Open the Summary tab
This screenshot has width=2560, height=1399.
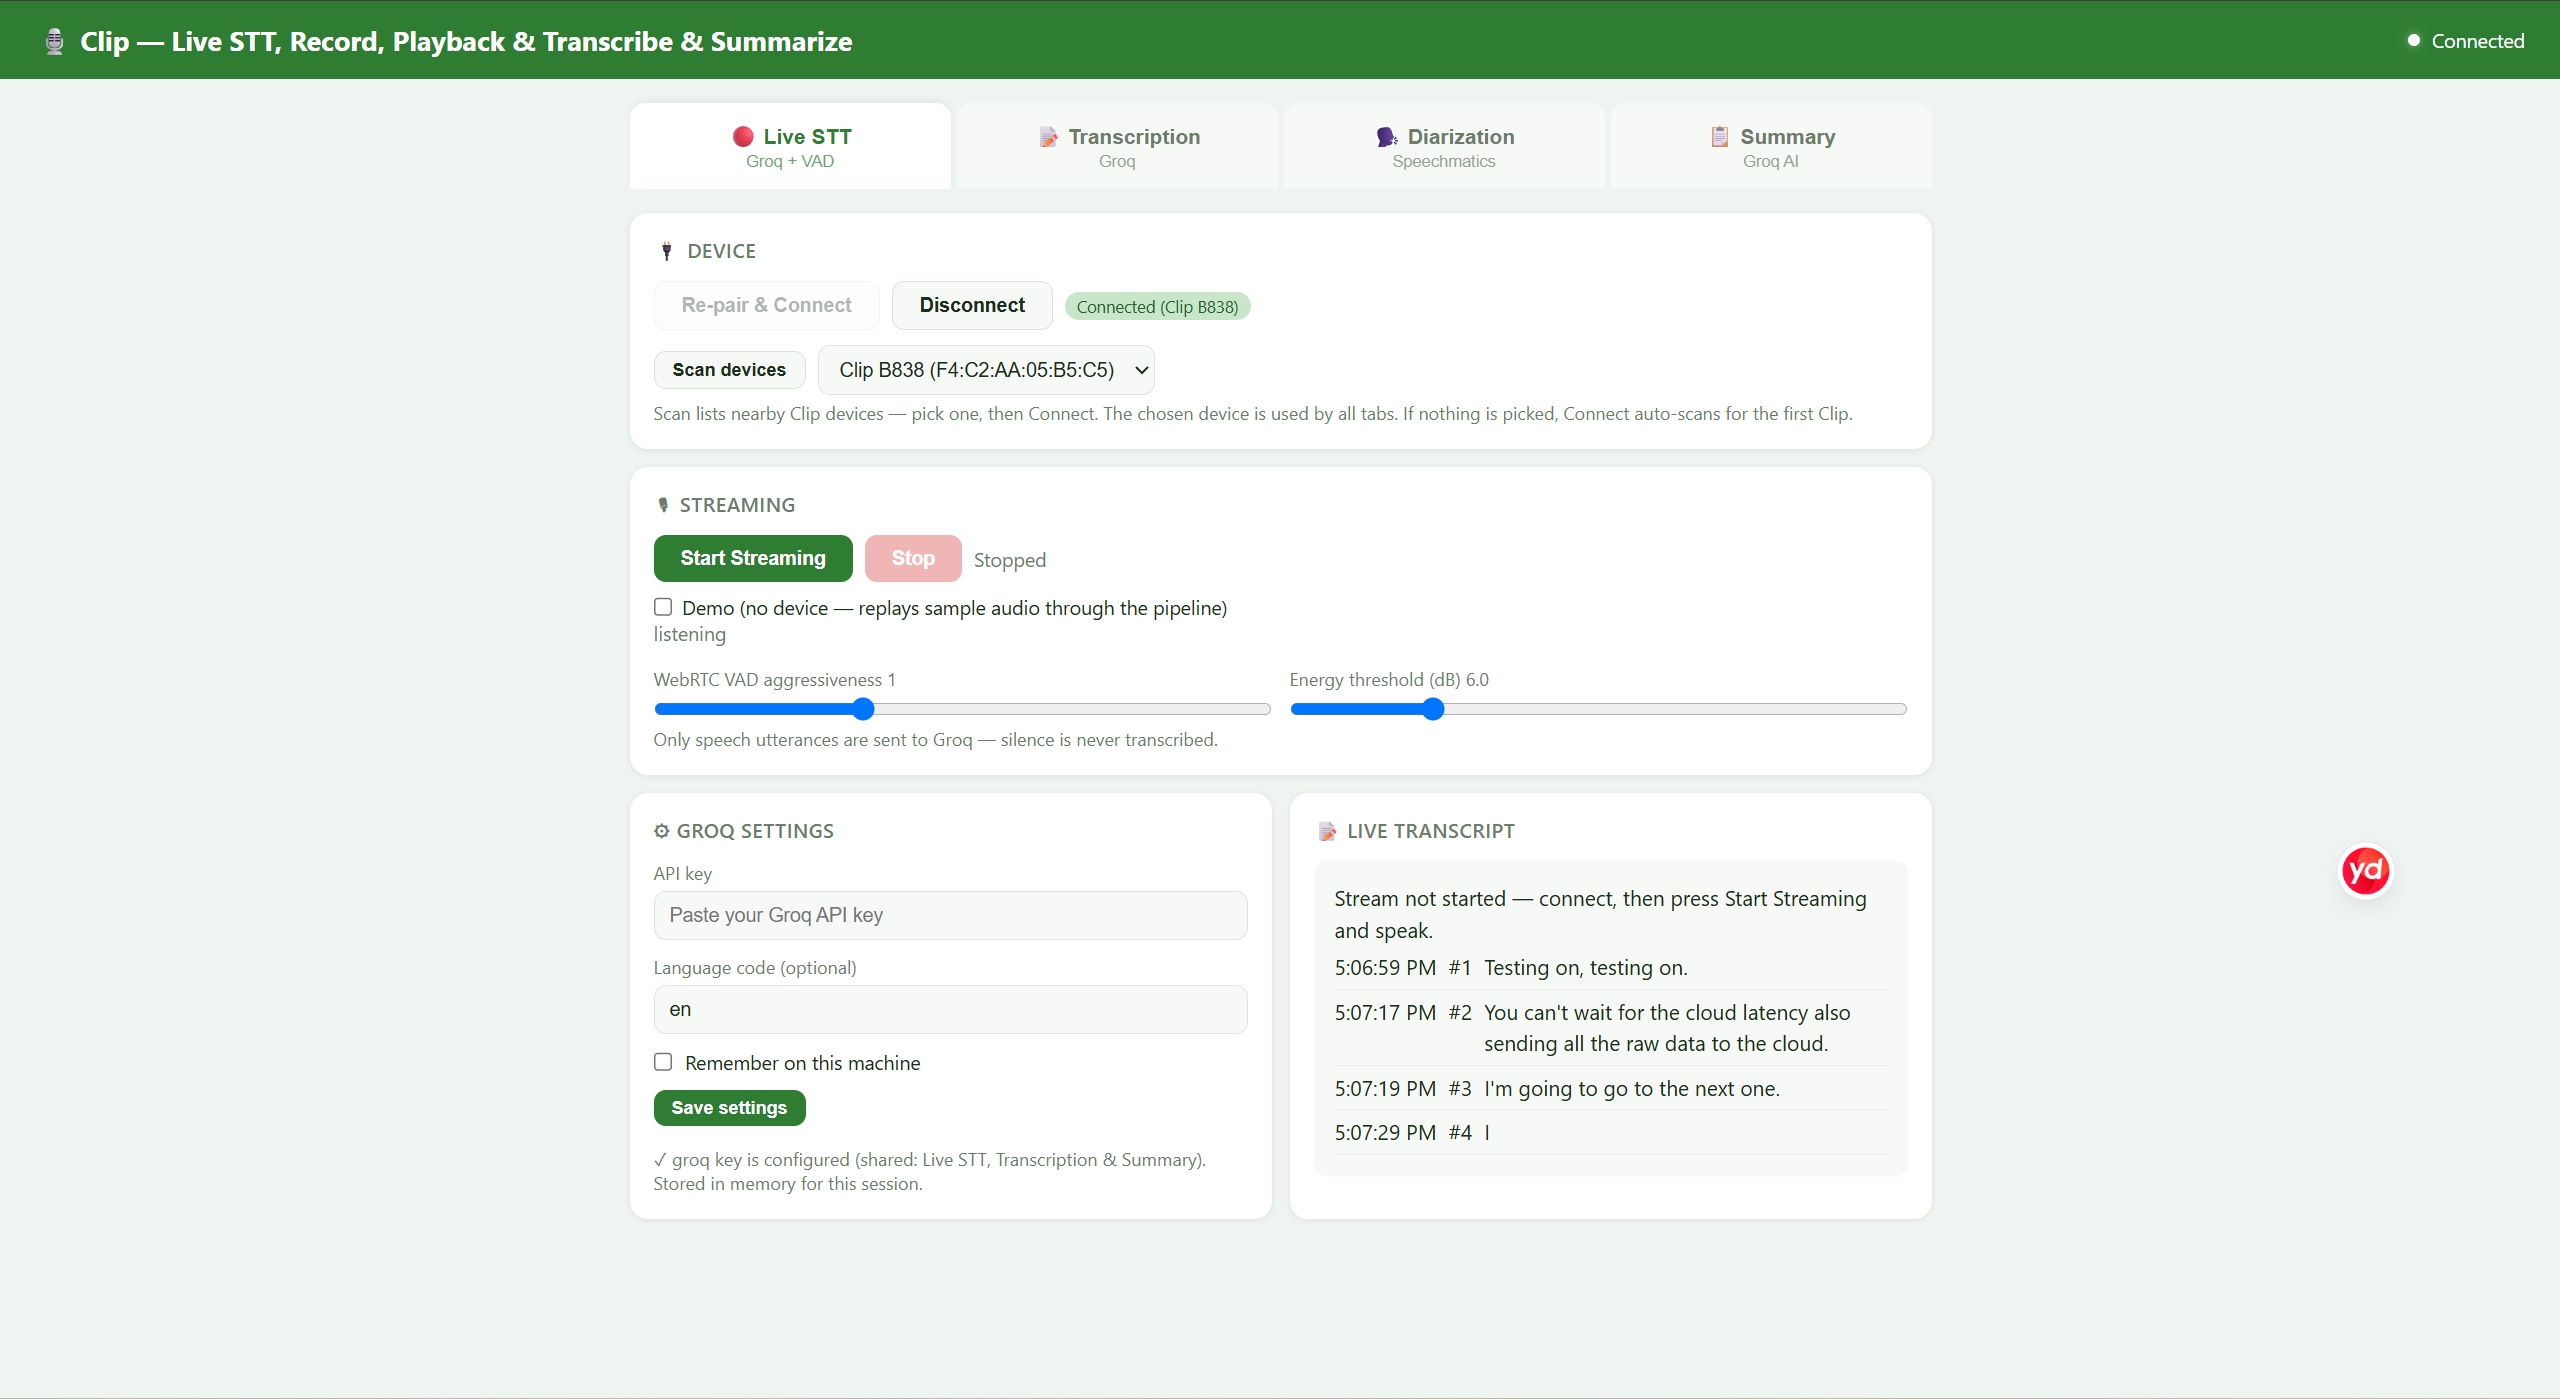(1771, 146)
